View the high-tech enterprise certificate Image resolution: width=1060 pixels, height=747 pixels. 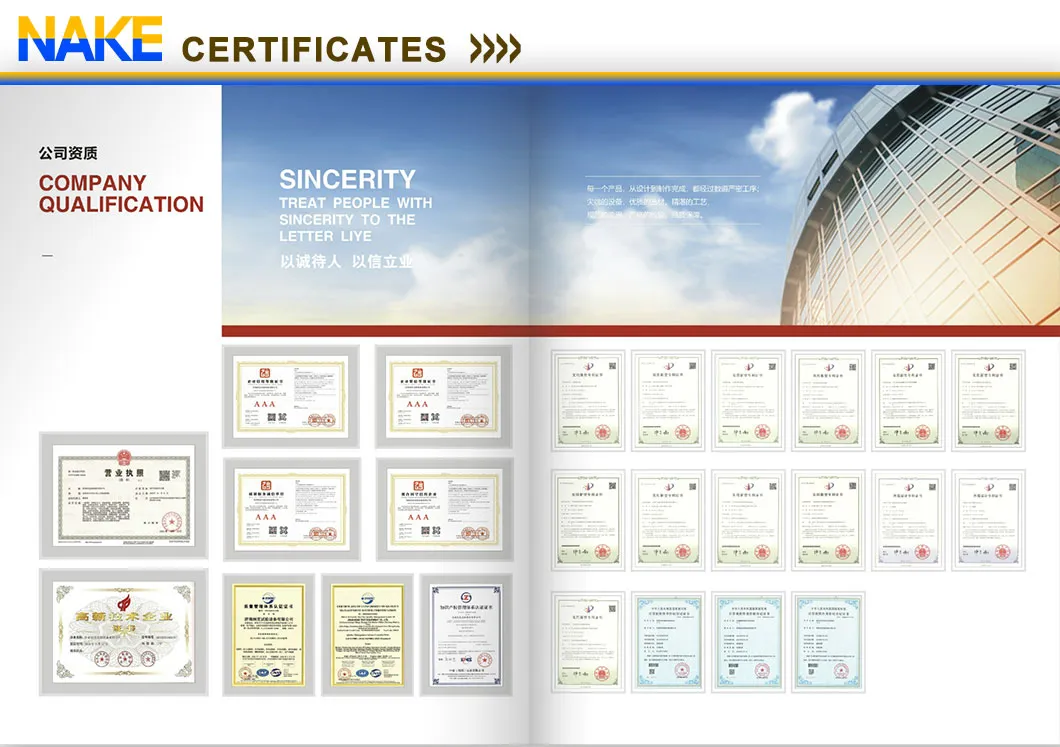123,633
